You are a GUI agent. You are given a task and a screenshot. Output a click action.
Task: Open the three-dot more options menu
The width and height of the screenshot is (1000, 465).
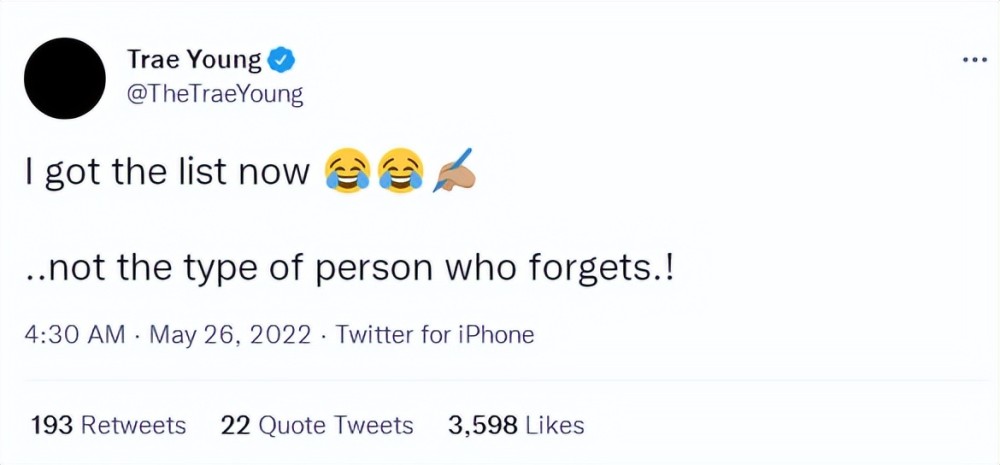974,61
